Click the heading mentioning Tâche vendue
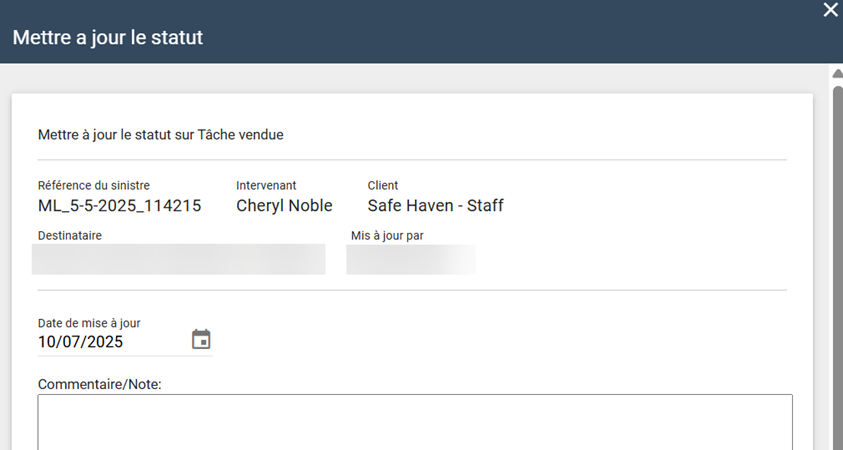 [160, 134]
